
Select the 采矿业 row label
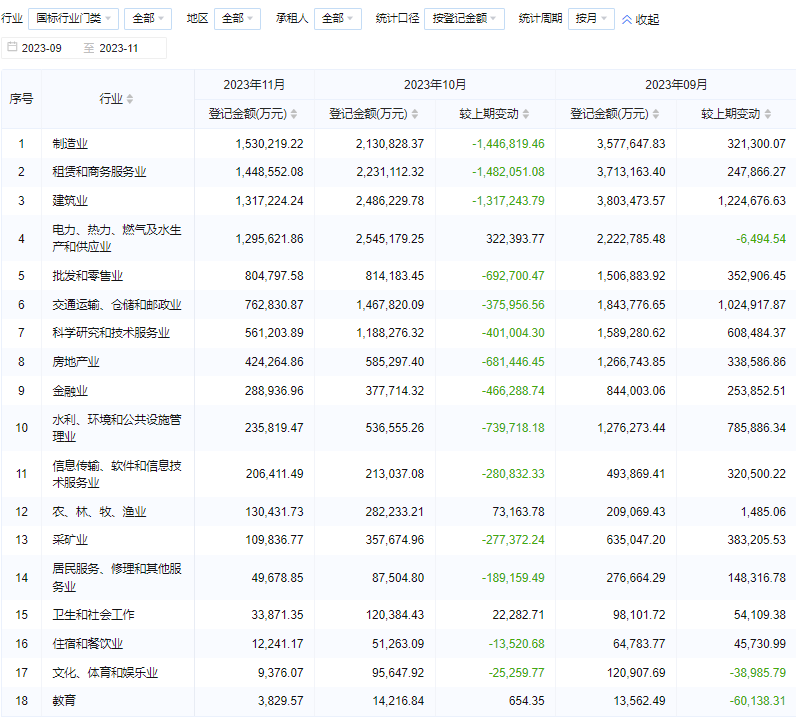click(x=70, y=539)
